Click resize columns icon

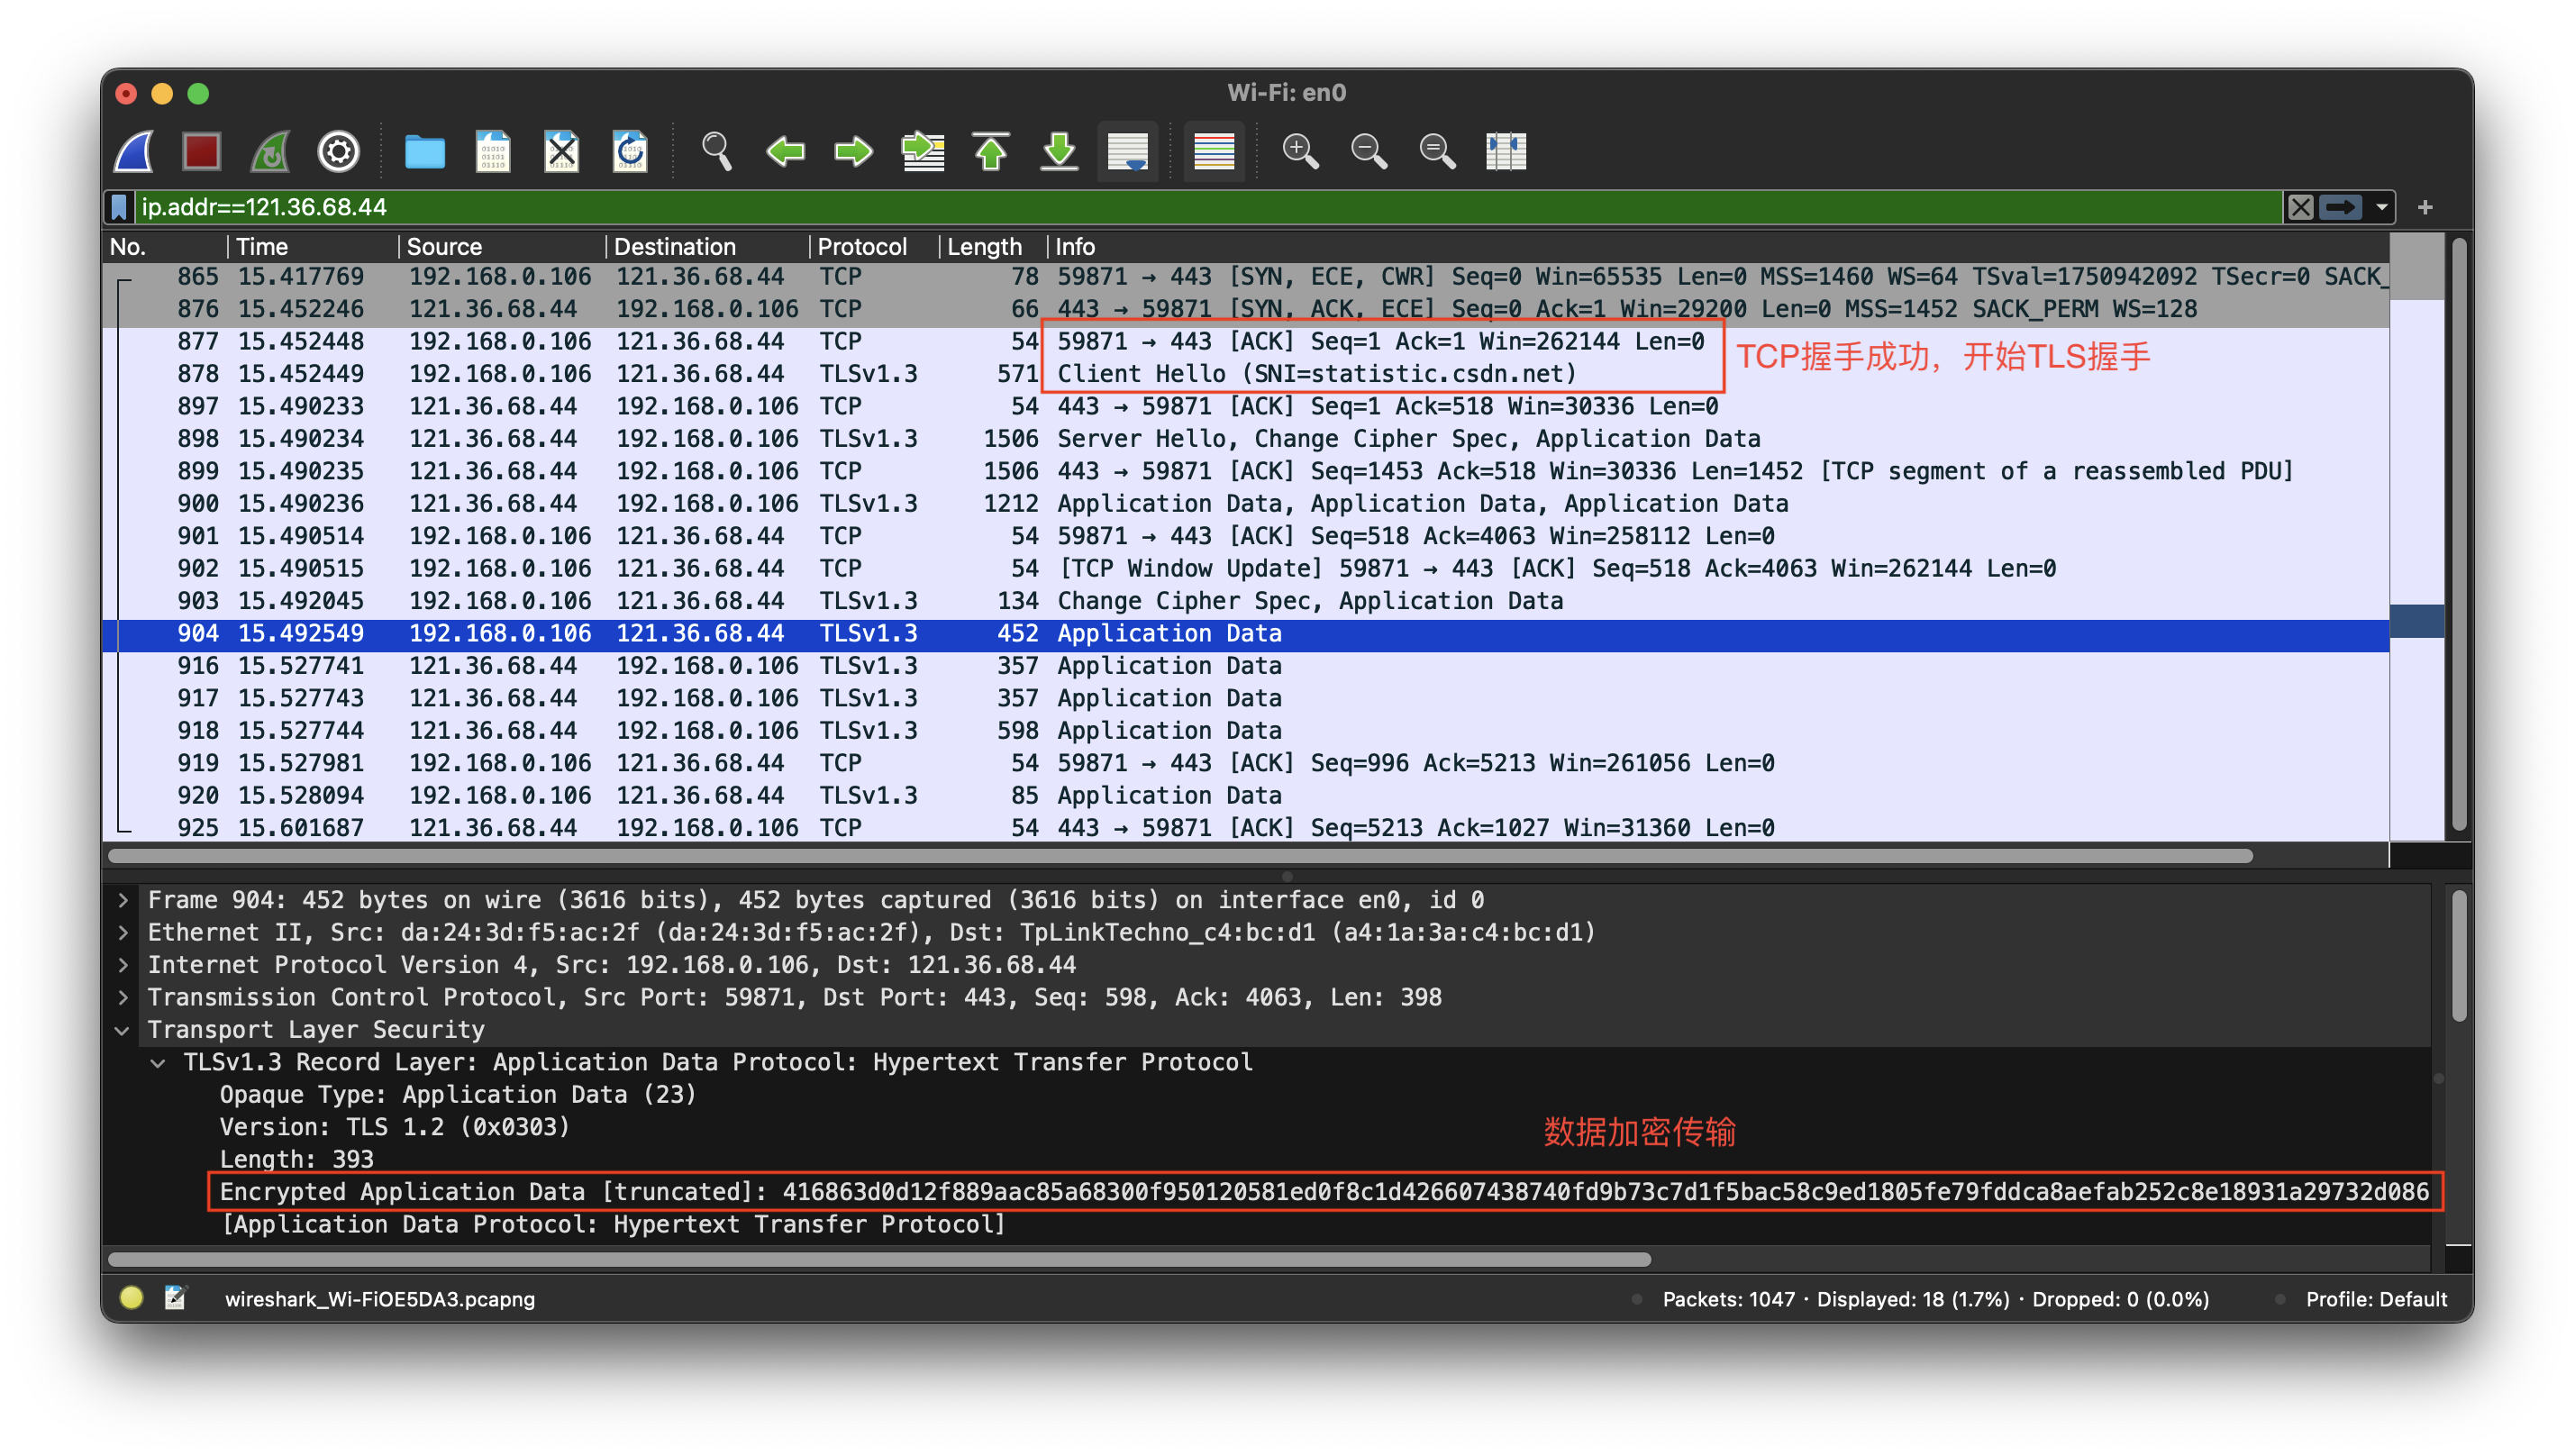(1505, 152)
